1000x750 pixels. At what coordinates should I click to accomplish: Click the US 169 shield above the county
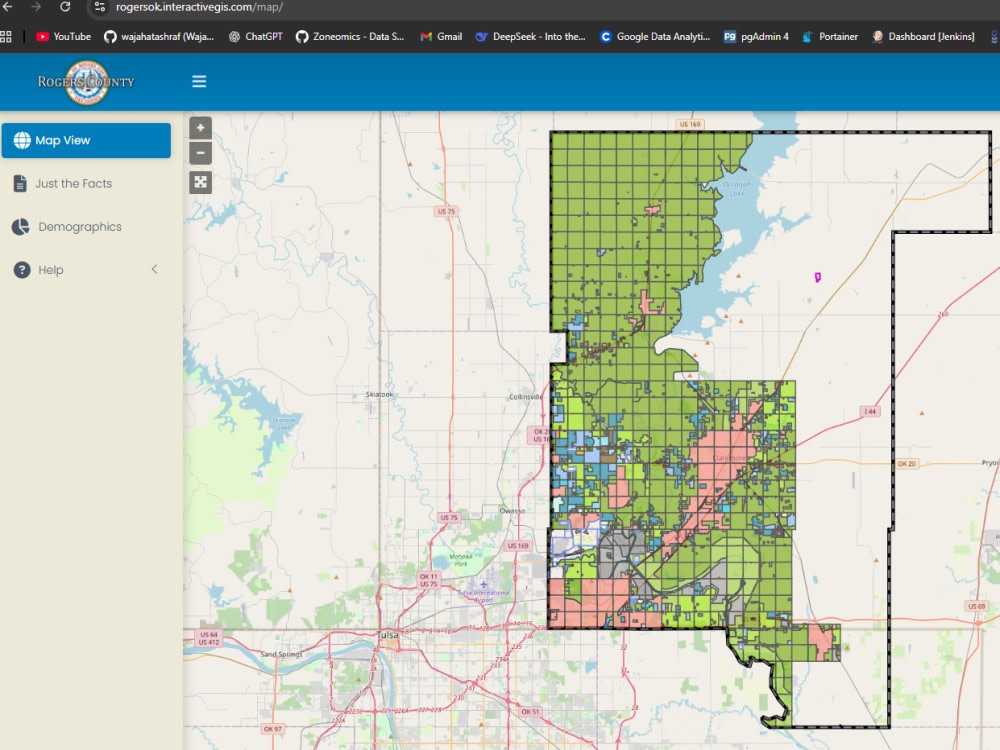690,124
